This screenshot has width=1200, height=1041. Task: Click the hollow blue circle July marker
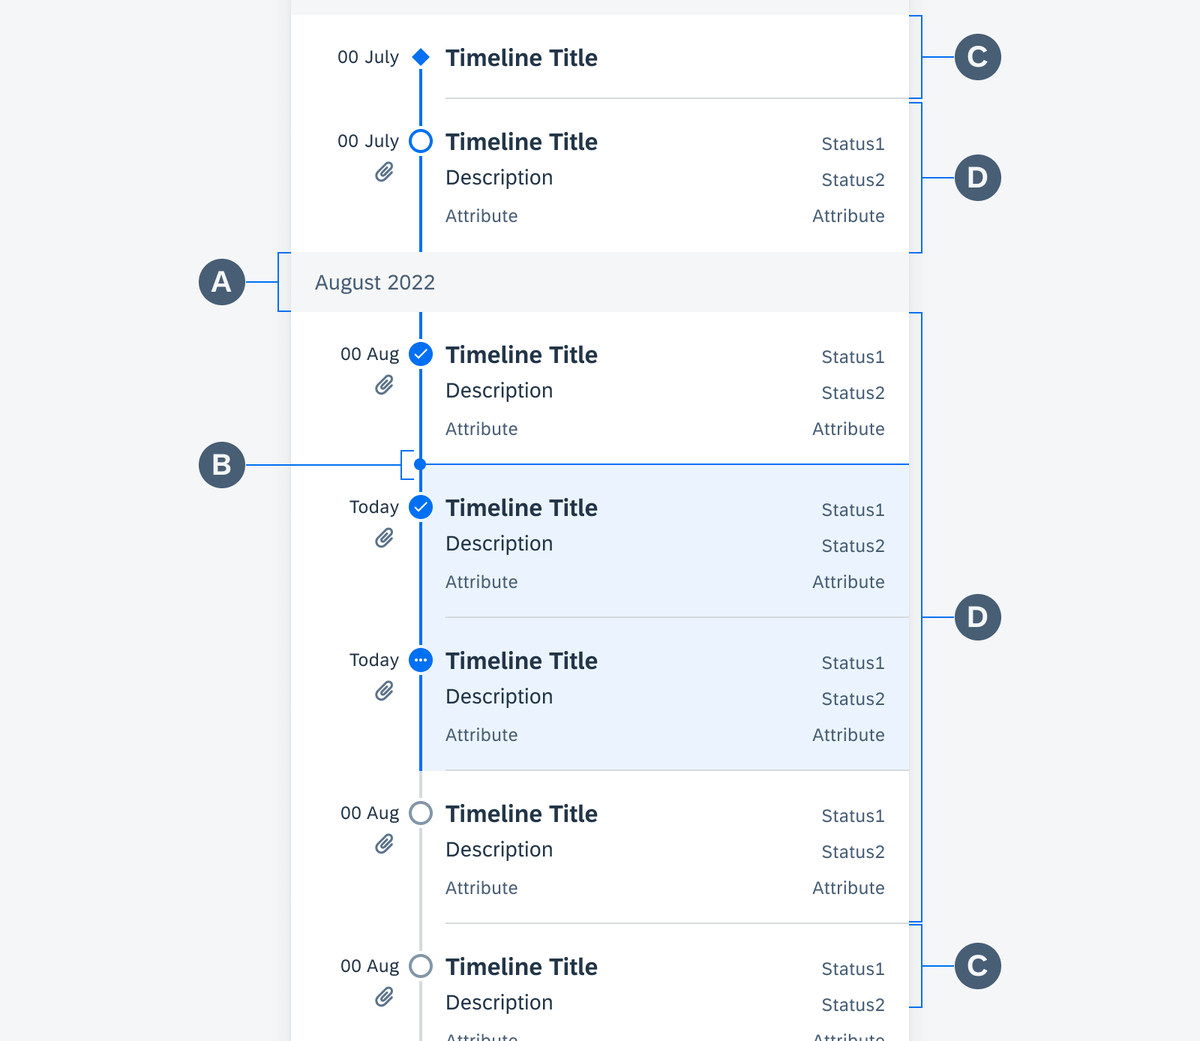421,141
